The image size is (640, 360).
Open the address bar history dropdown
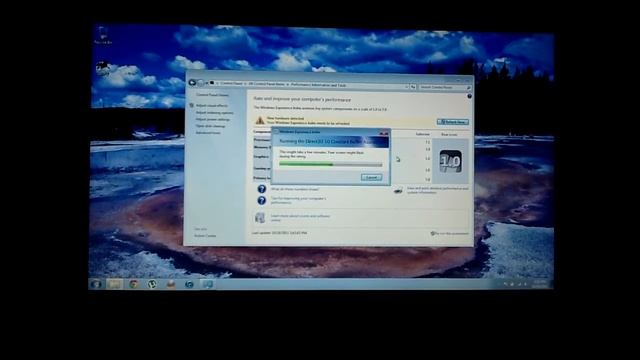[x=407, y=87]
